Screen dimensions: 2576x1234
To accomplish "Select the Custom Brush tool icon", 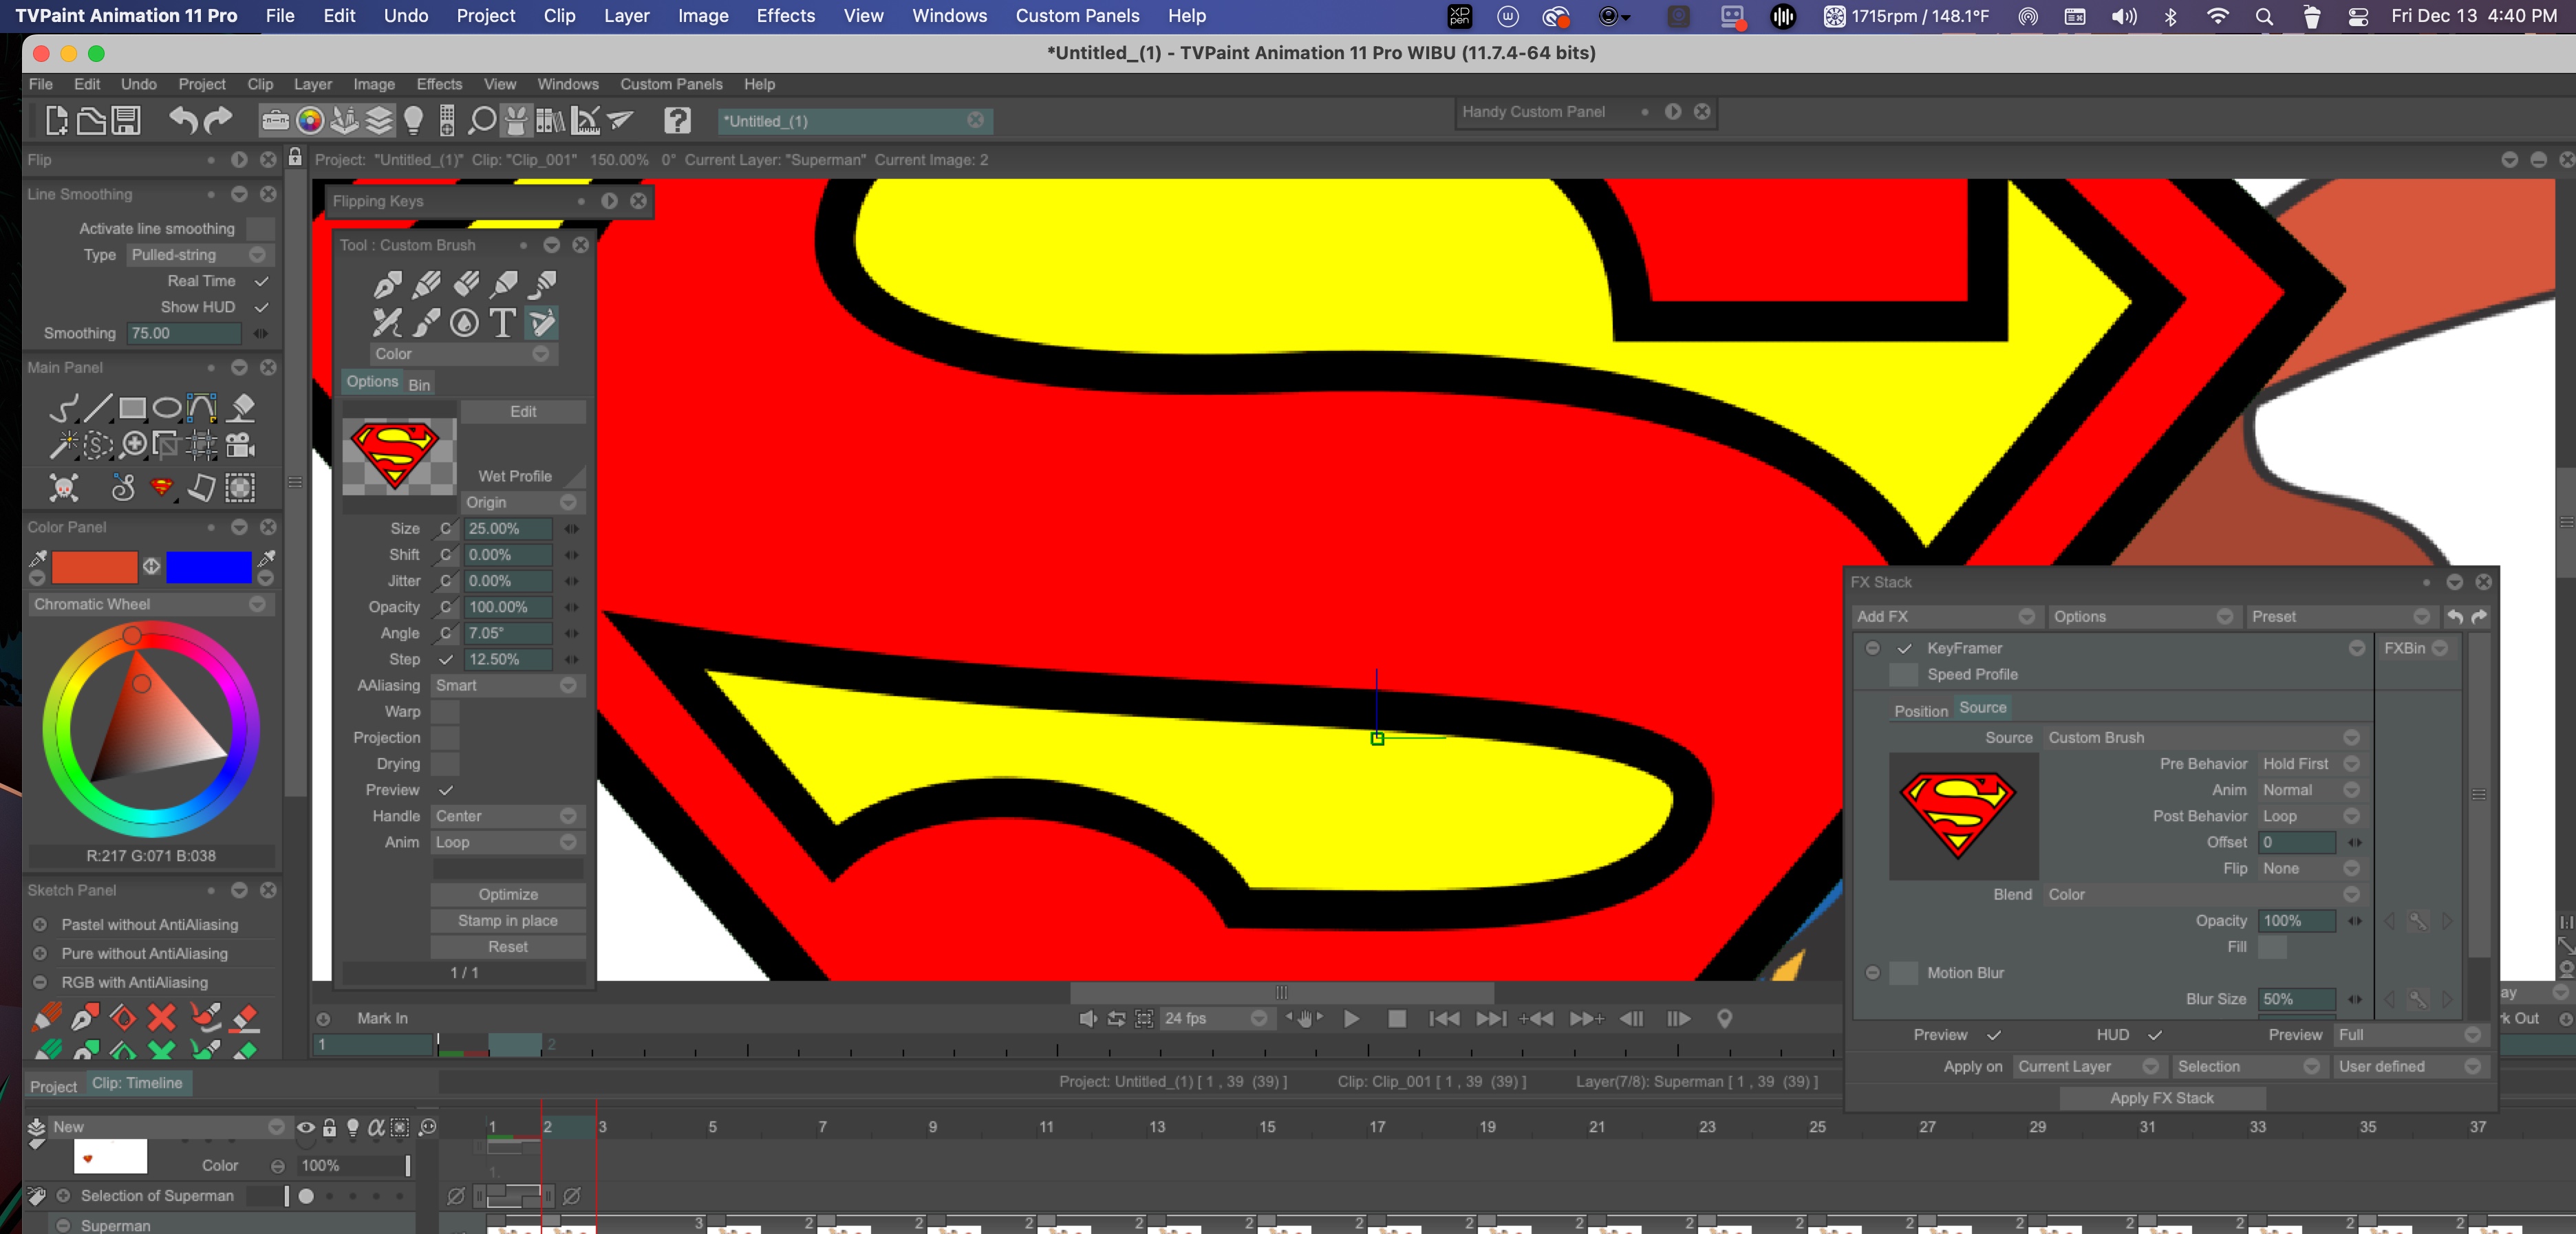I will pyautogui.click(x=542, y=322).
